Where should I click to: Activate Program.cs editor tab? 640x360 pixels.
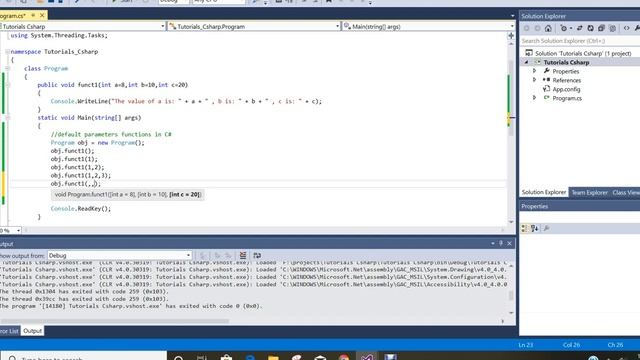13,16
